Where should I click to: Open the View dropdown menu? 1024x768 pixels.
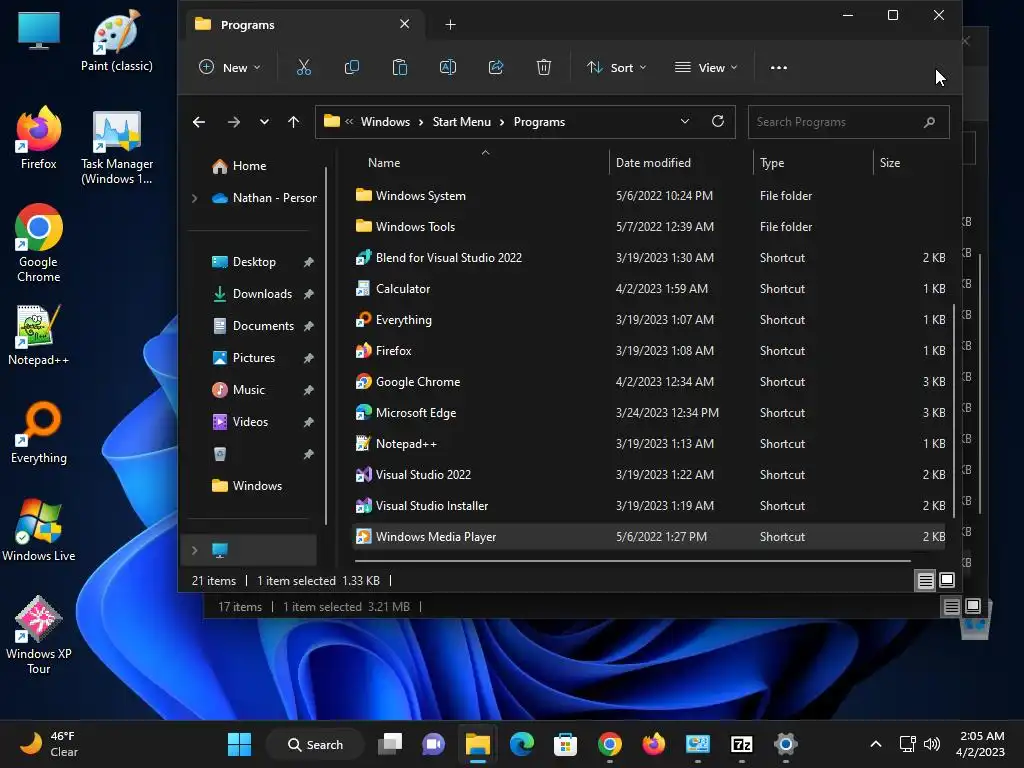click(x=706, y=67)
